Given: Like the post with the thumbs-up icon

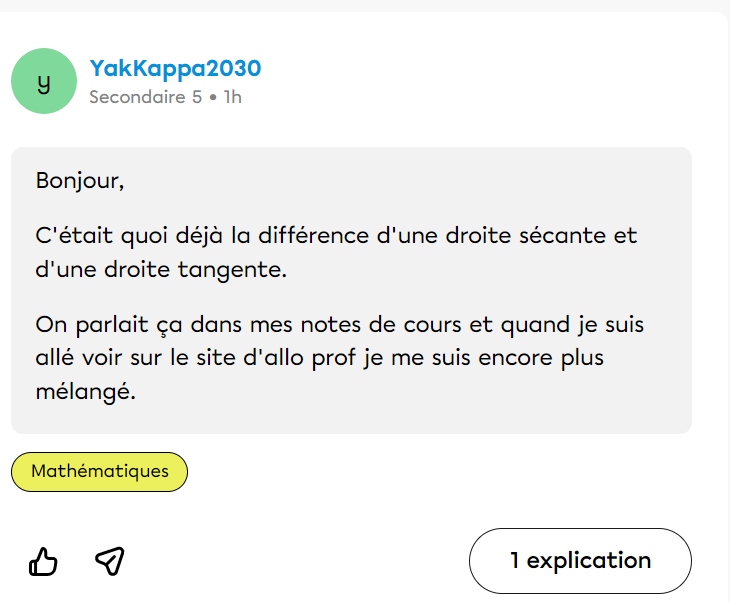Looking at the screenshot, I should [x=43, y=562].
